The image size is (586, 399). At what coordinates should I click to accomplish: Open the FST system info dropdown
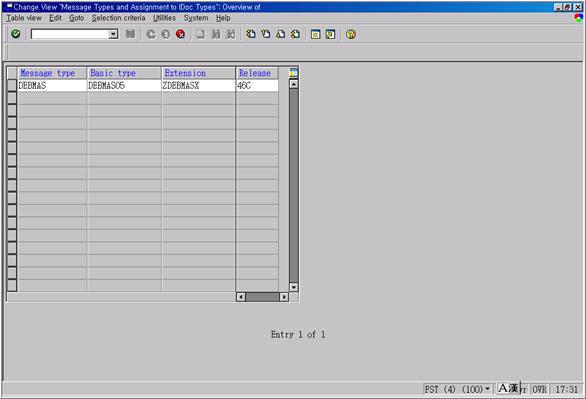[x=487, y=389]
